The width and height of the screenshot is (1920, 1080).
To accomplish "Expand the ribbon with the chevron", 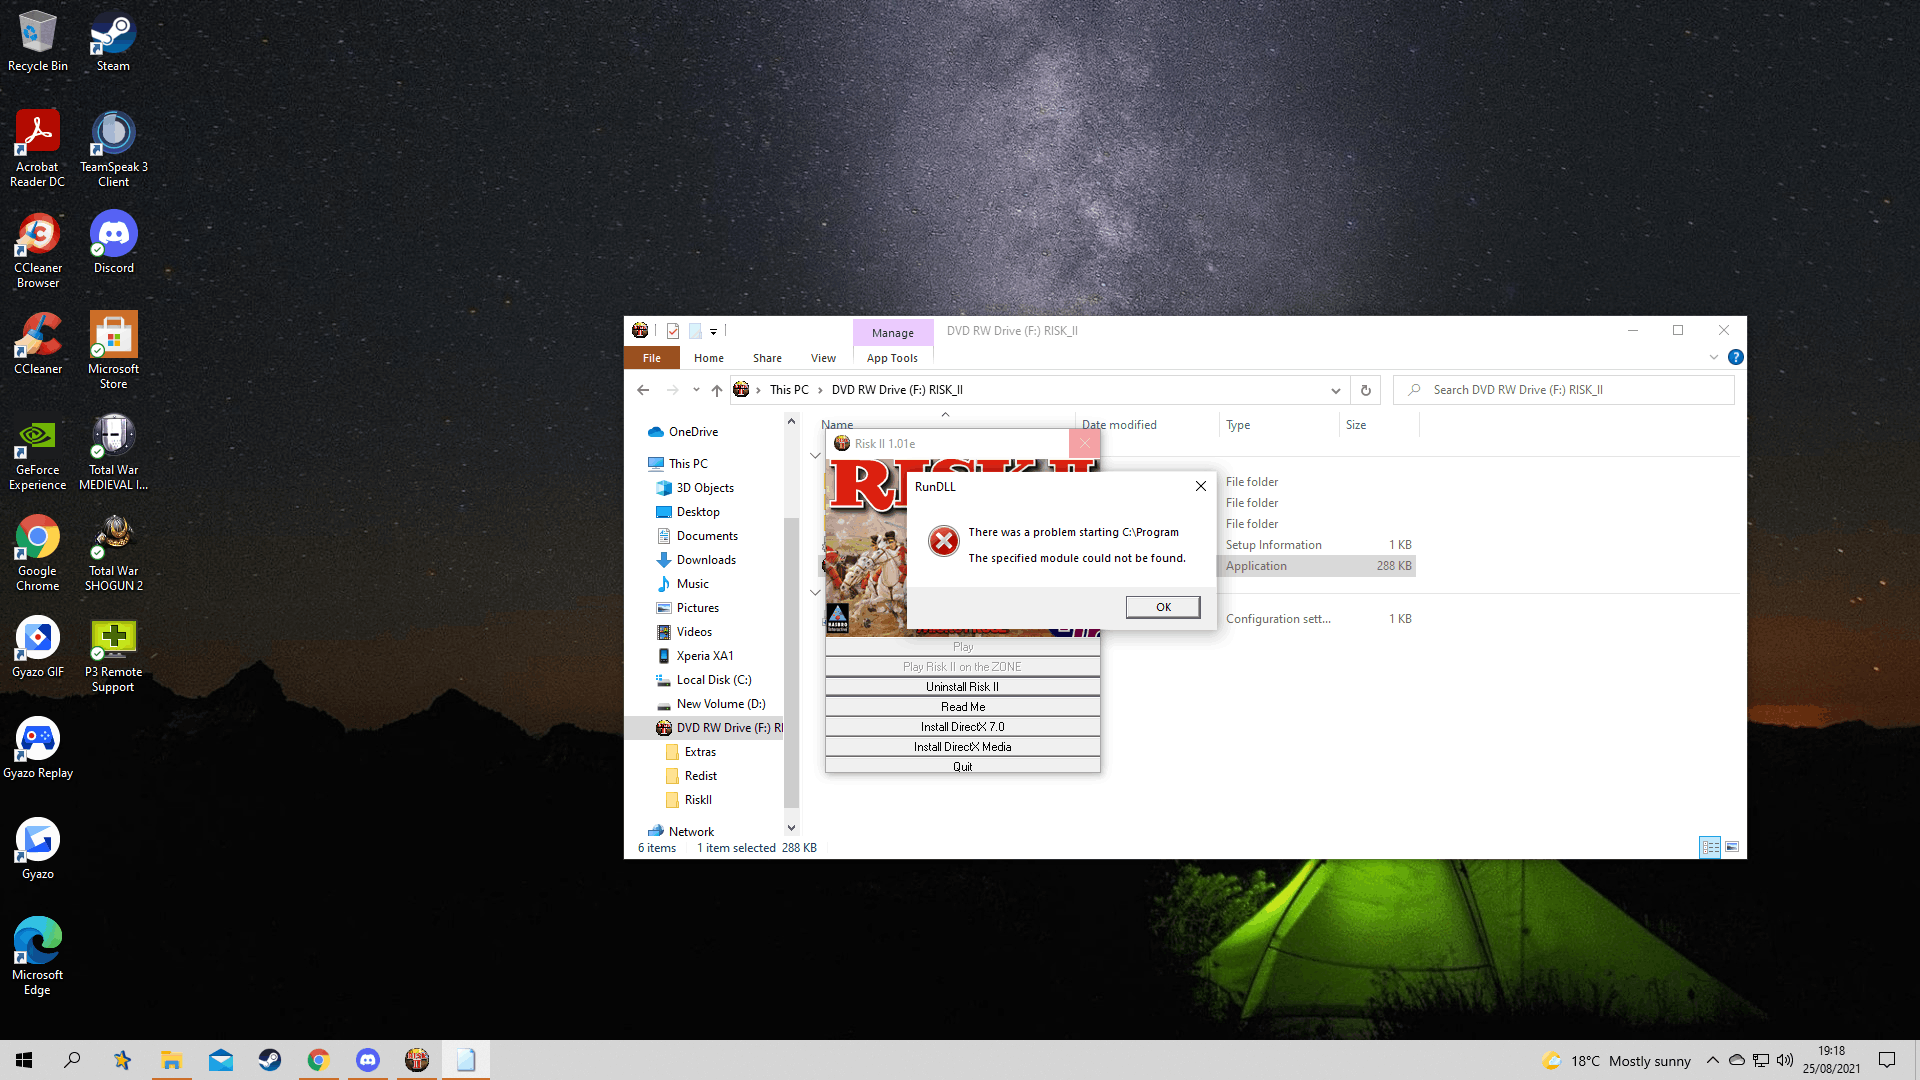I will point(1714,357).
